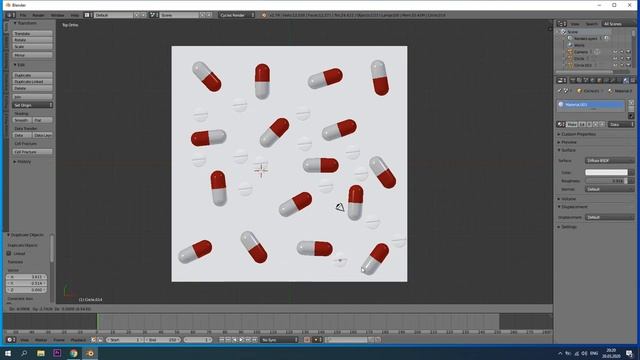Open the No Sync dropdown in timeline
The width and height of the screenshot is (640, 360).
click(x=280, y=340)
